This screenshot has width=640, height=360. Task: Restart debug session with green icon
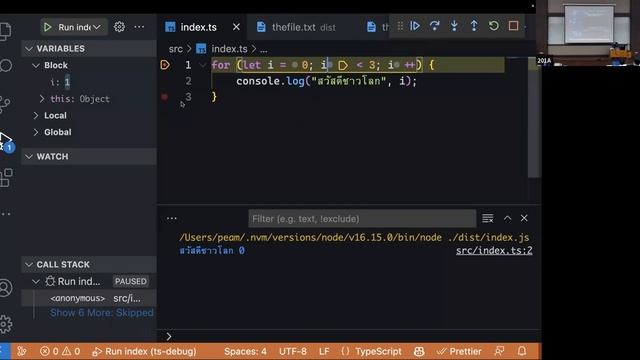(x=494, y=26)
